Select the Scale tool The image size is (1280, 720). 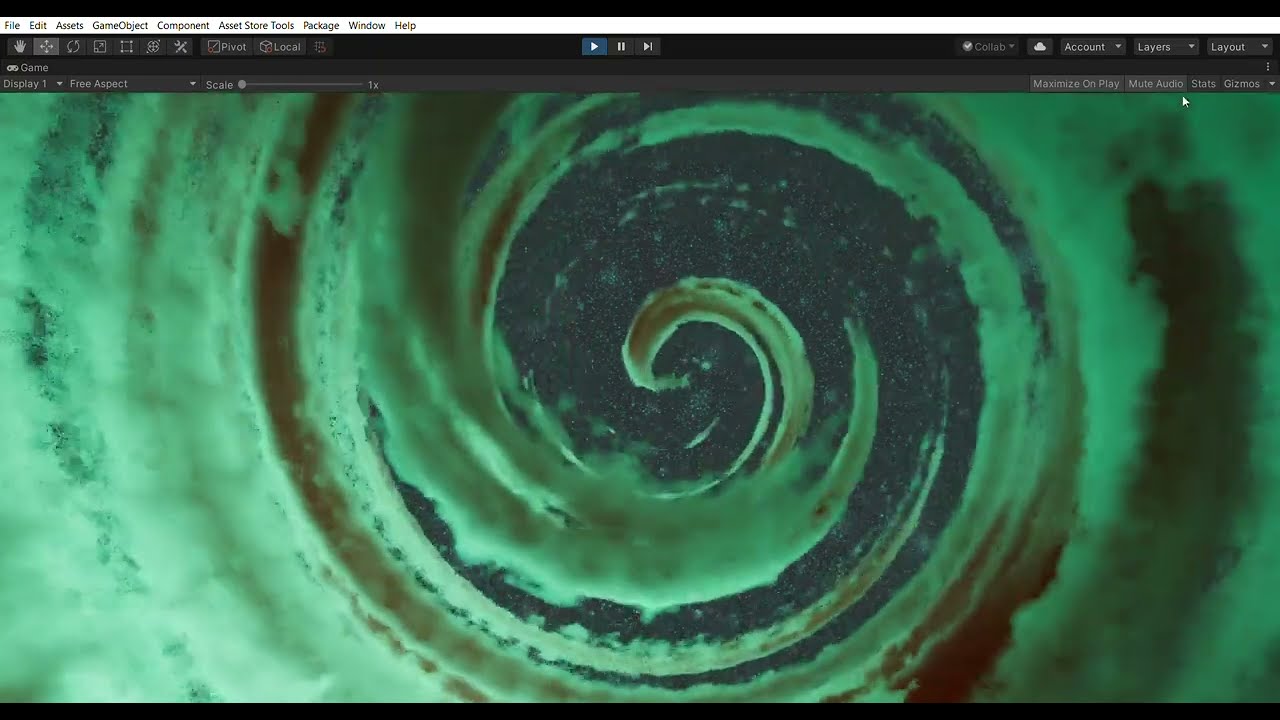[x=100, y=47]
